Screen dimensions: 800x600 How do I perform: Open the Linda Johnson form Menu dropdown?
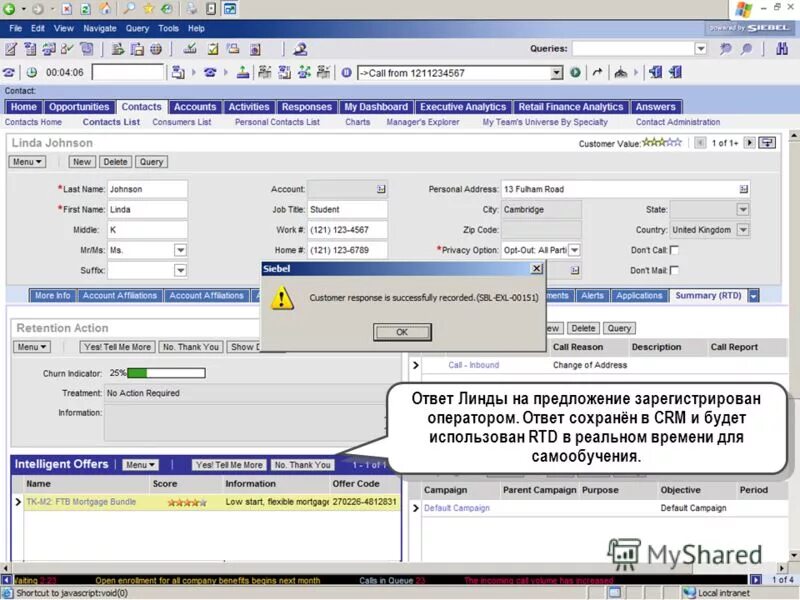[27, 162]
